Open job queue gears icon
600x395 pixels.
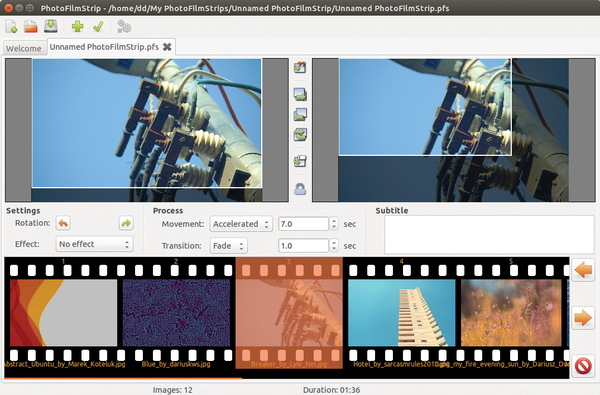point(124,26)
